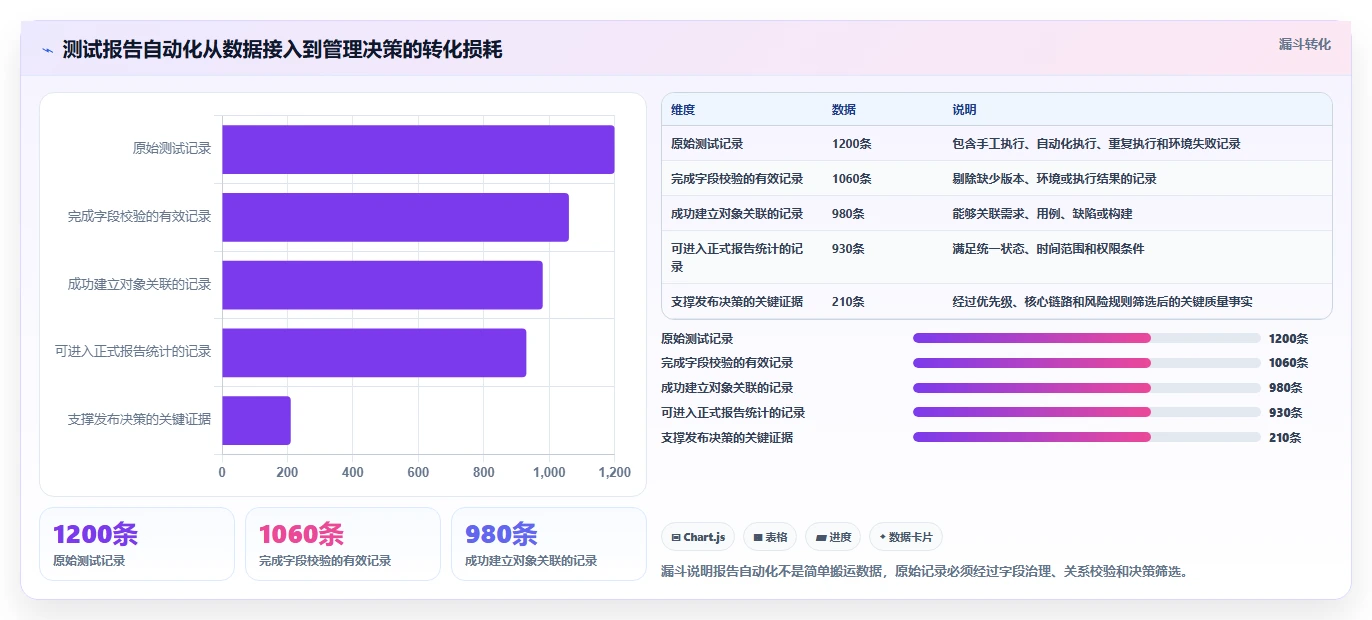Click the footnote starting 漏斗说明报告自动化
1372x620 pixels.
point(925,572)
